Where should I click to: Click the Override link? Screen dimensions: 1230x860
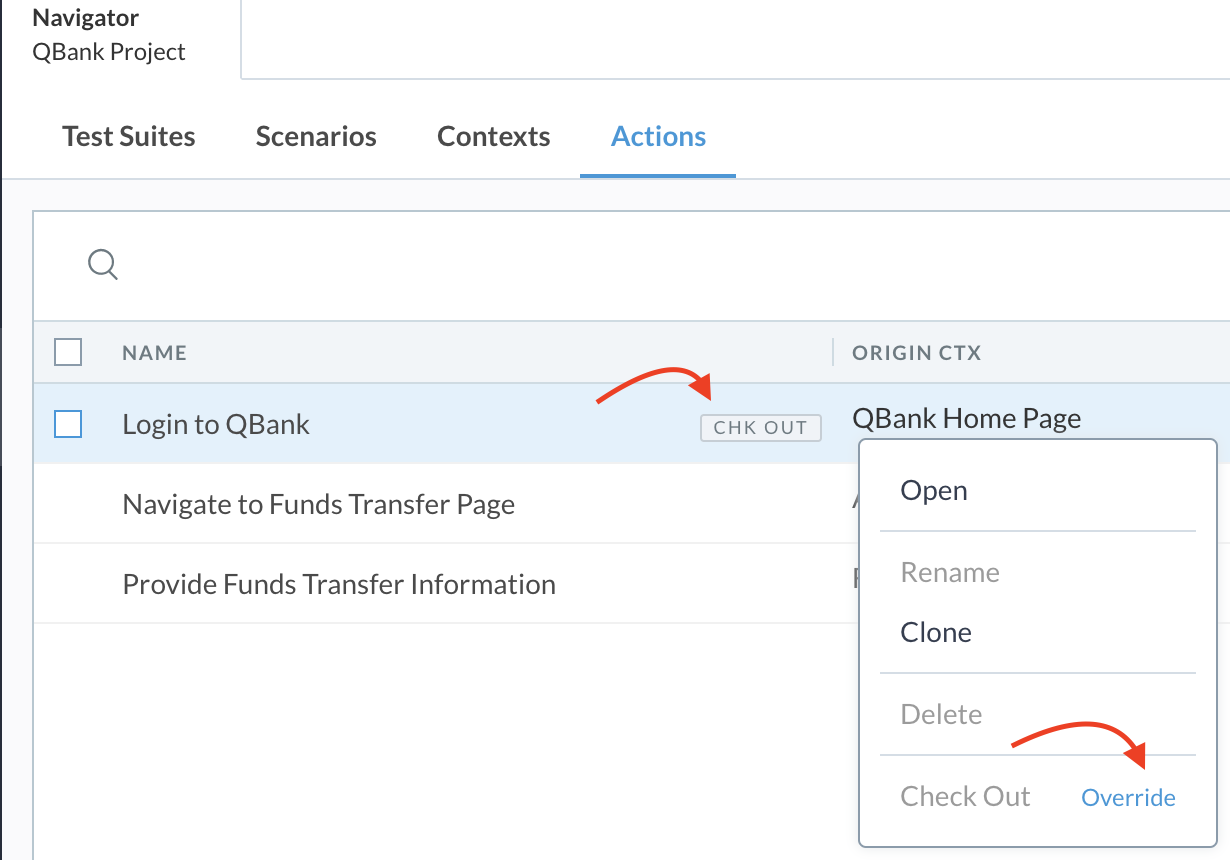(1128, 797)
